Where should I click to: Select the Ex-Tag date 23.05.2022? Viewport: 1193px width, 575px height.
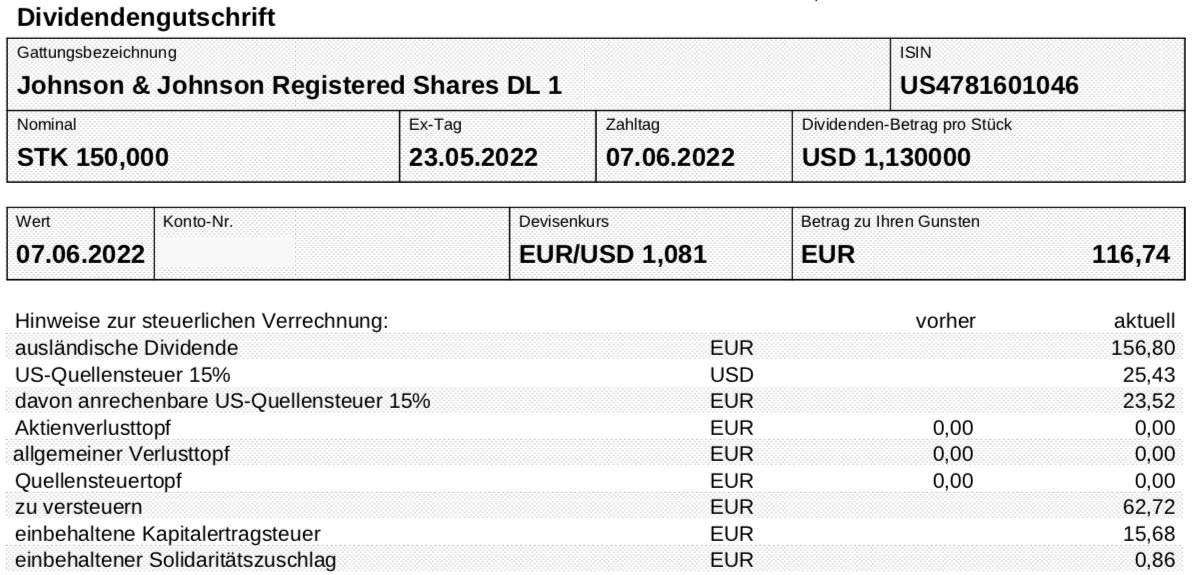[473, 157]
